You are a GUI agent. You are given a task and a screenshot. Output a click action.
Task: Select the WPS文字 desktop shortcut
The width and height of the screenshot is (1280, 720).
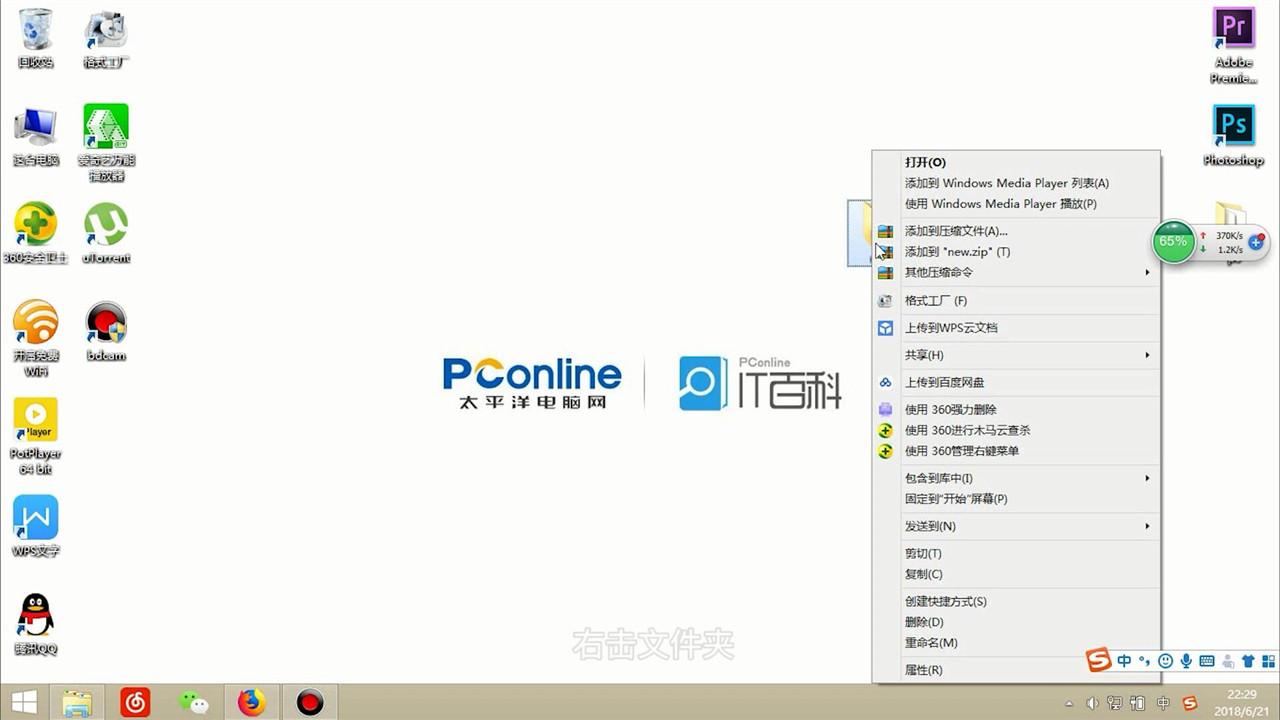[x=36, y=526]
